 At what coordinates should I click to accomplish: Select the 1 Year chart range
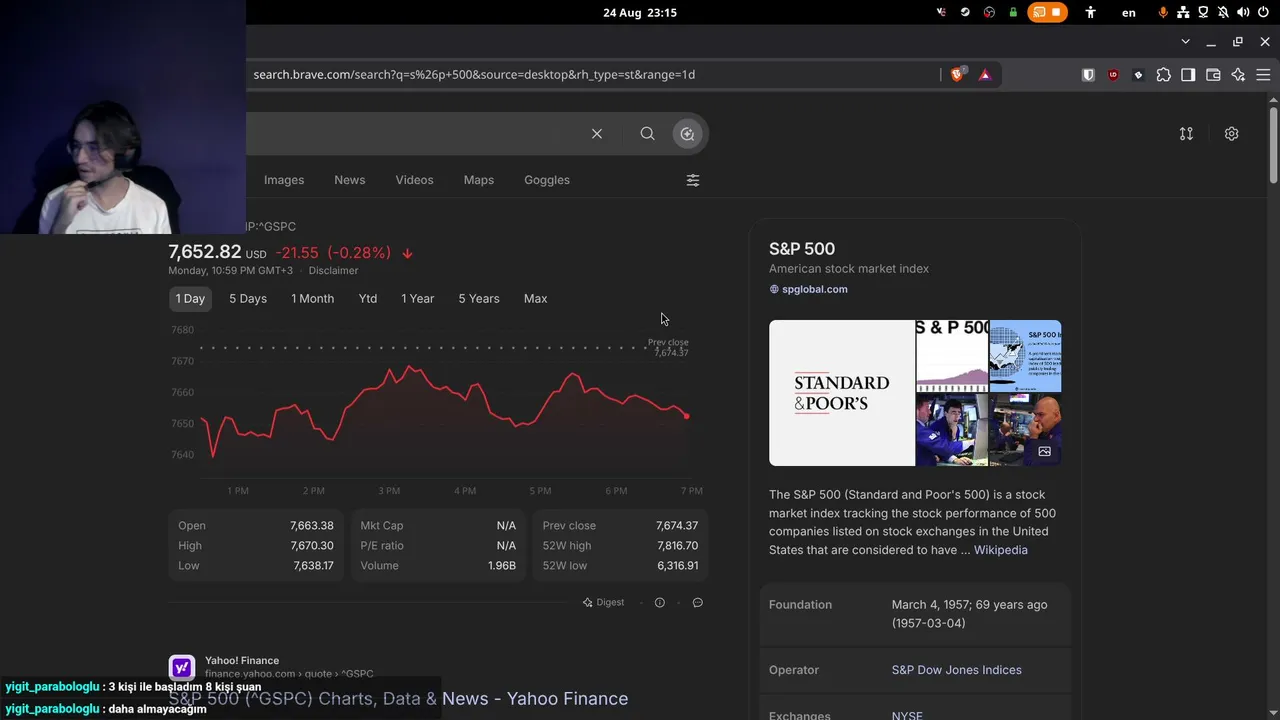418,299
